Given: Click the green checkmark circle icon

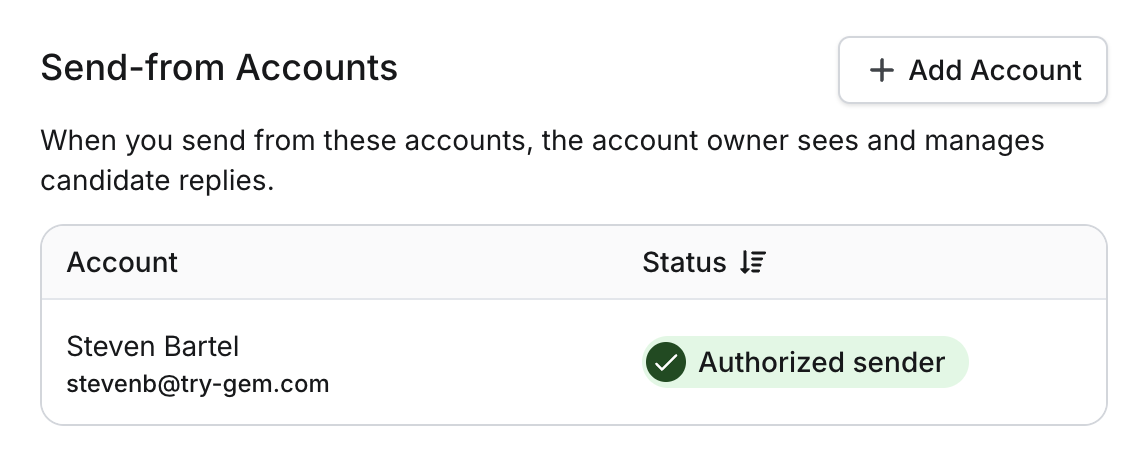Looking at the screenshot, I should (x=665, y=362).
